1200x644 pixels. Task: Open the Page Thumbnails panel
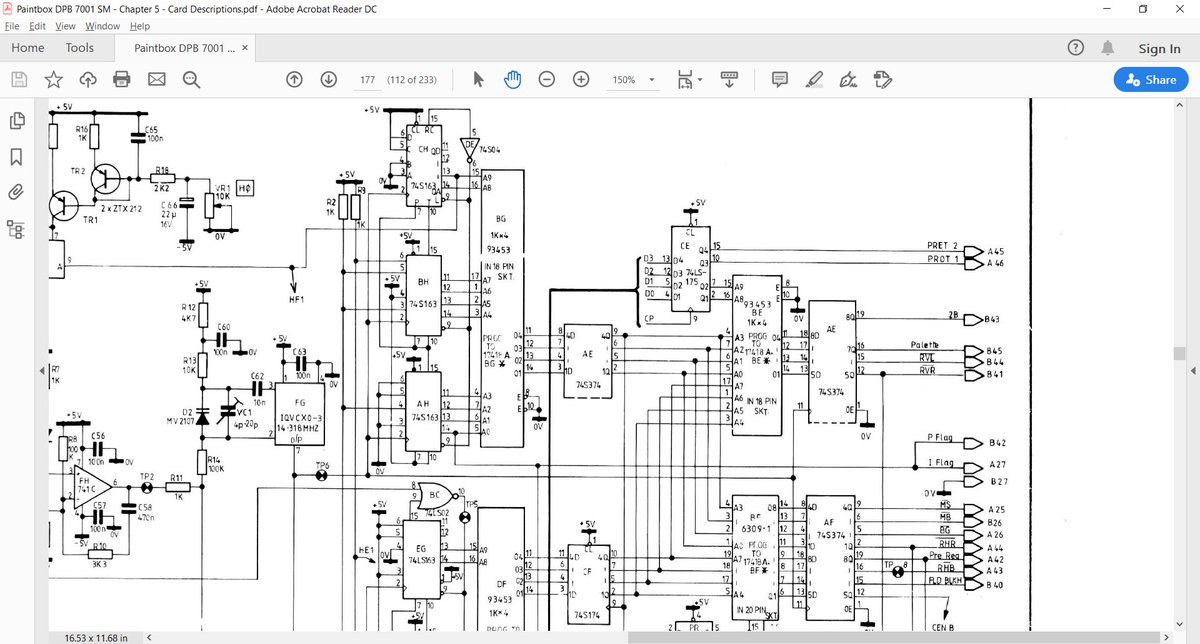(17, 121)
